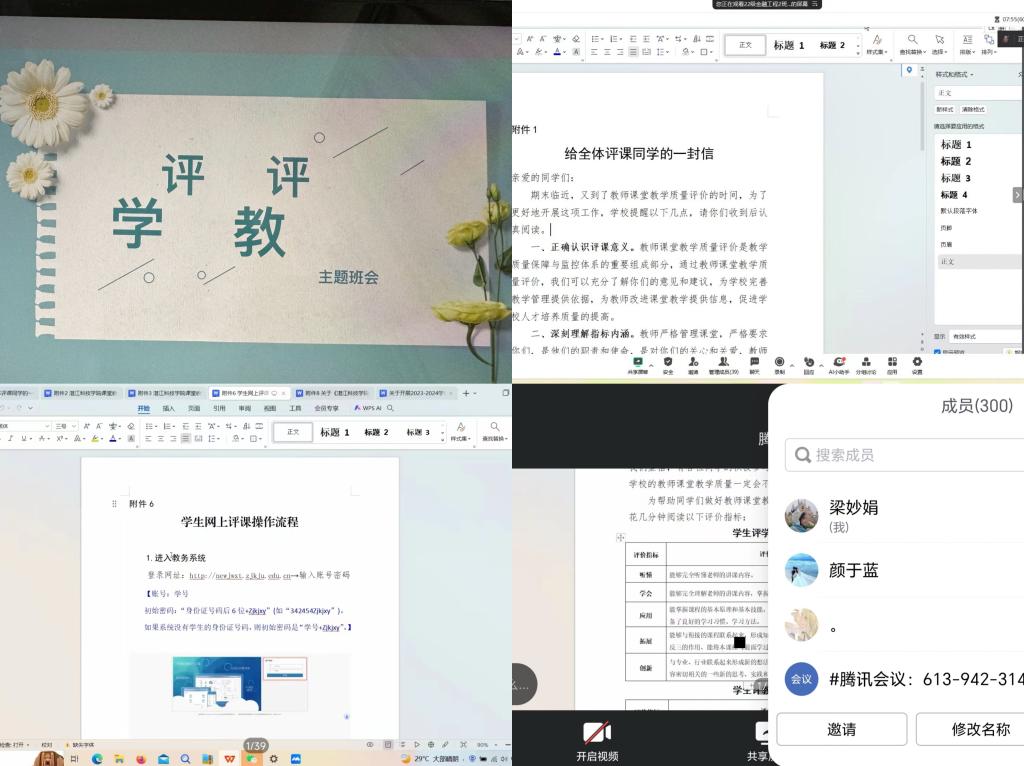
Task: Click increase font size in 附件 6 ribbon
Action: coord(86,426)
